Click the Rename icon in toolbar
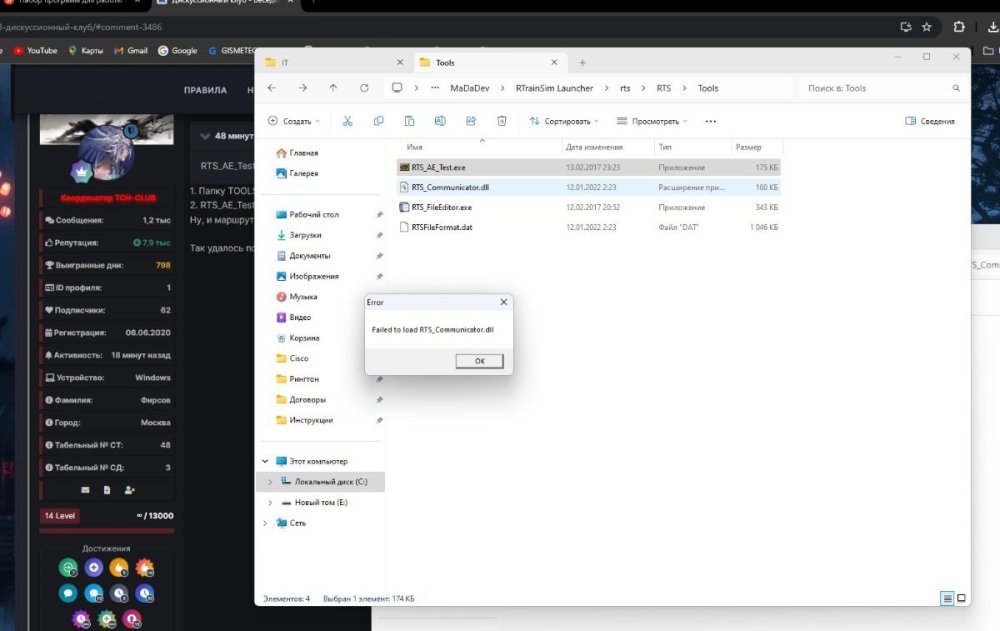 [440, 121]
